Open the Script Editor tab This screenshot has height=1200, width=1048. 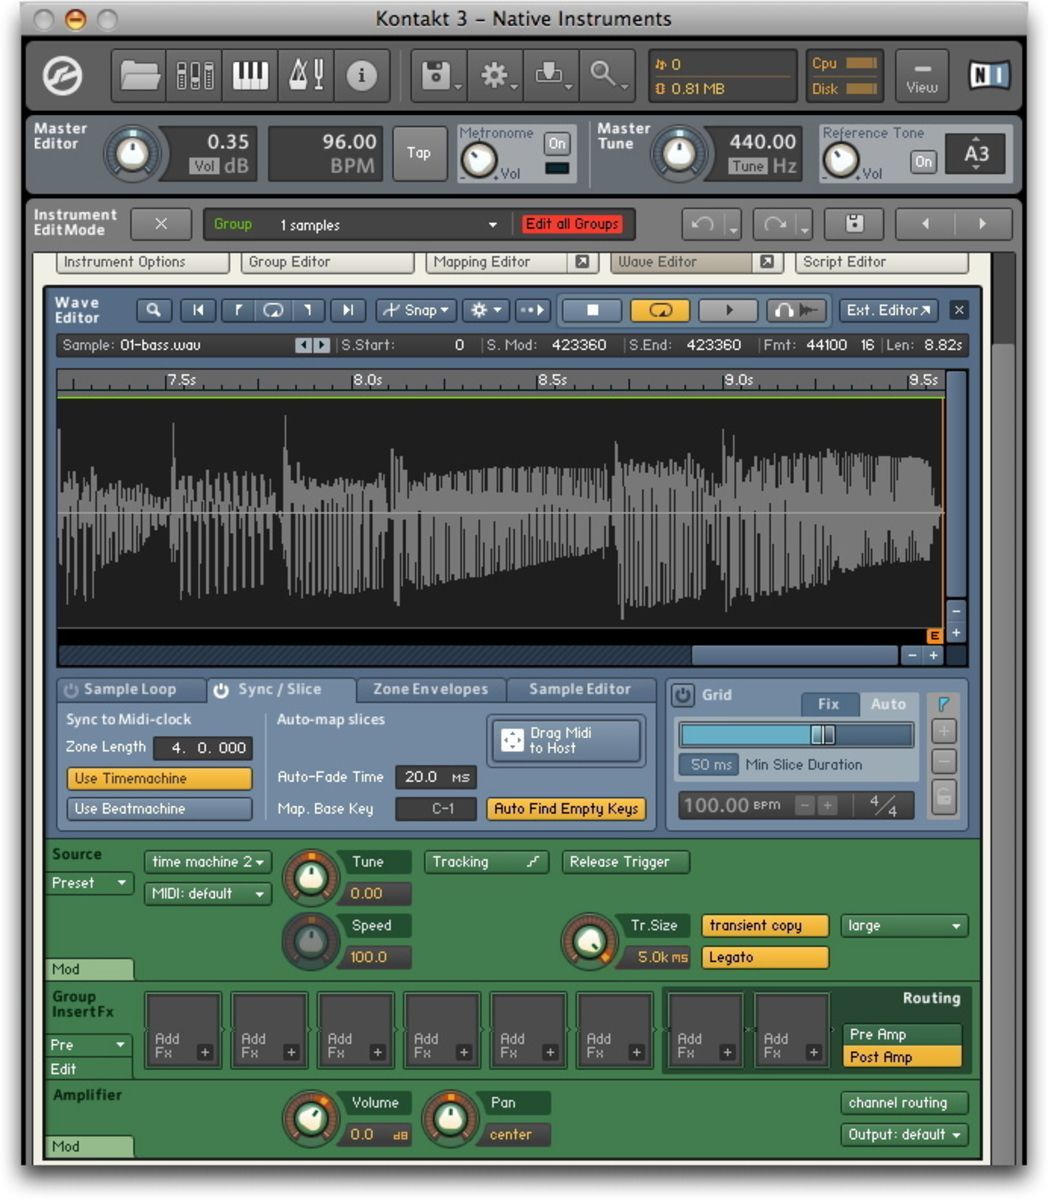point(881,262)
